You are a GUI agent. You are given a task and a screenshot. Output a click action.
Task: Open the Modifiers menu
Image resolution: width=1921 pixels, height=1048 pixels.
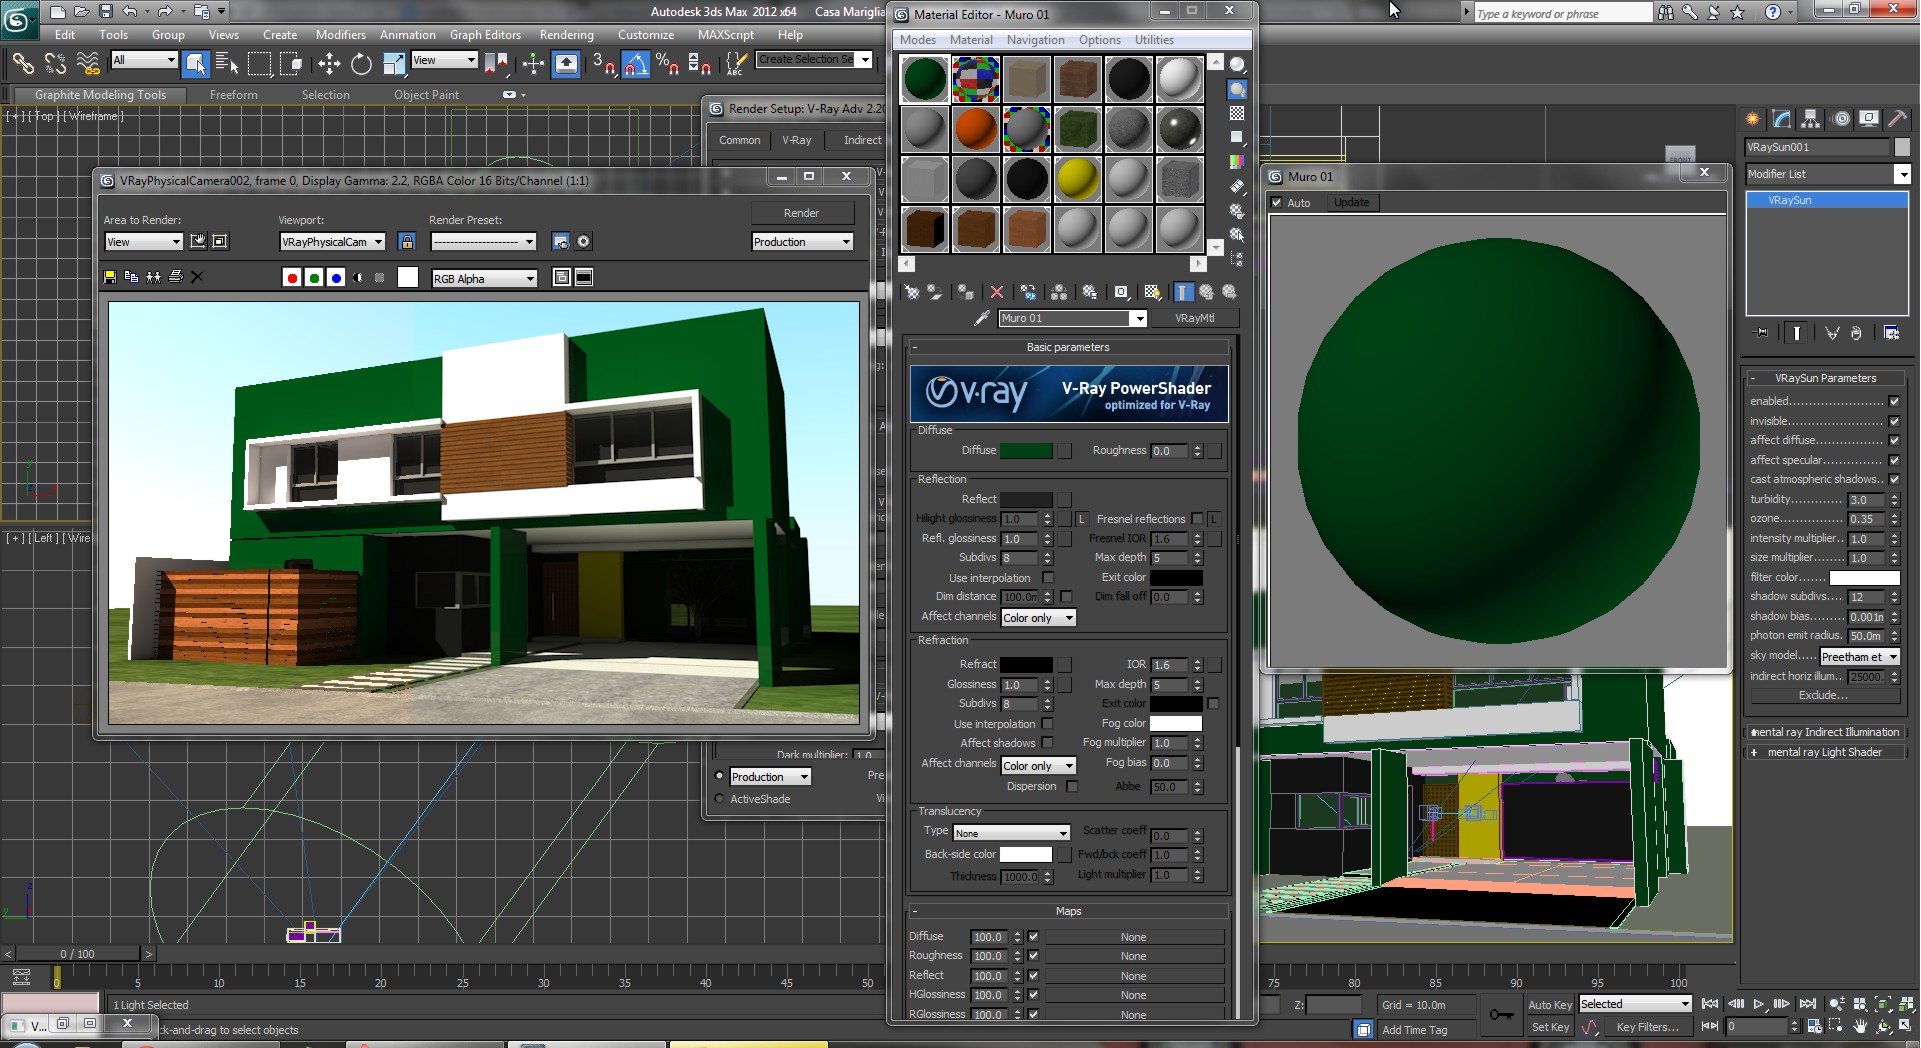click(341, 35)
